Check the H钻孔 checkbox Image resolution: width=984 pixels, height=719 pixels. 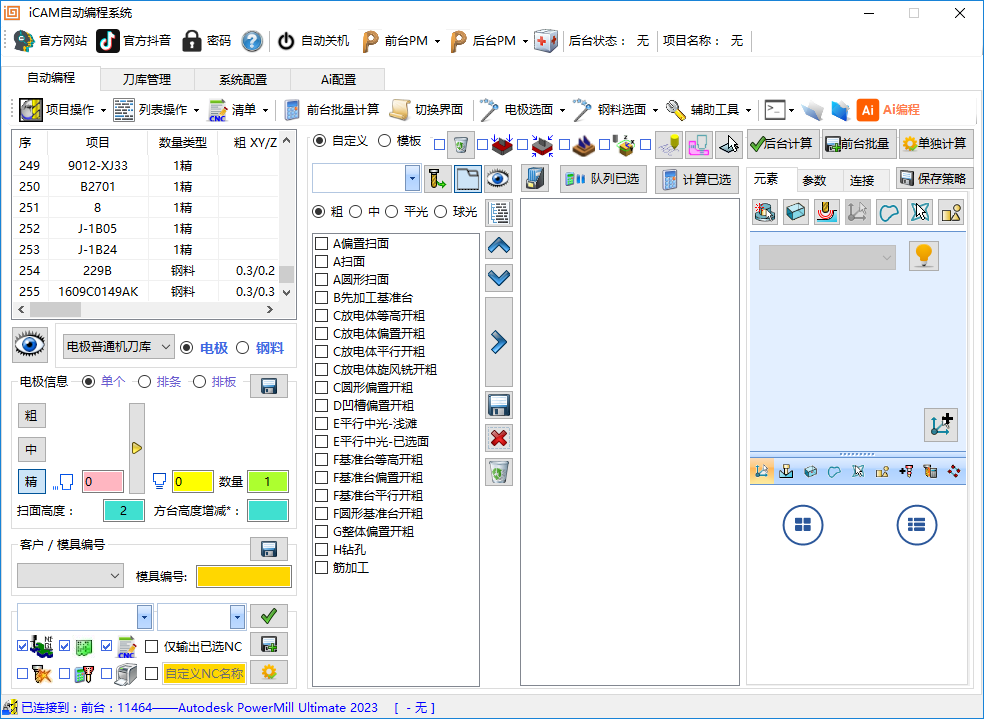tap(321, 550)
